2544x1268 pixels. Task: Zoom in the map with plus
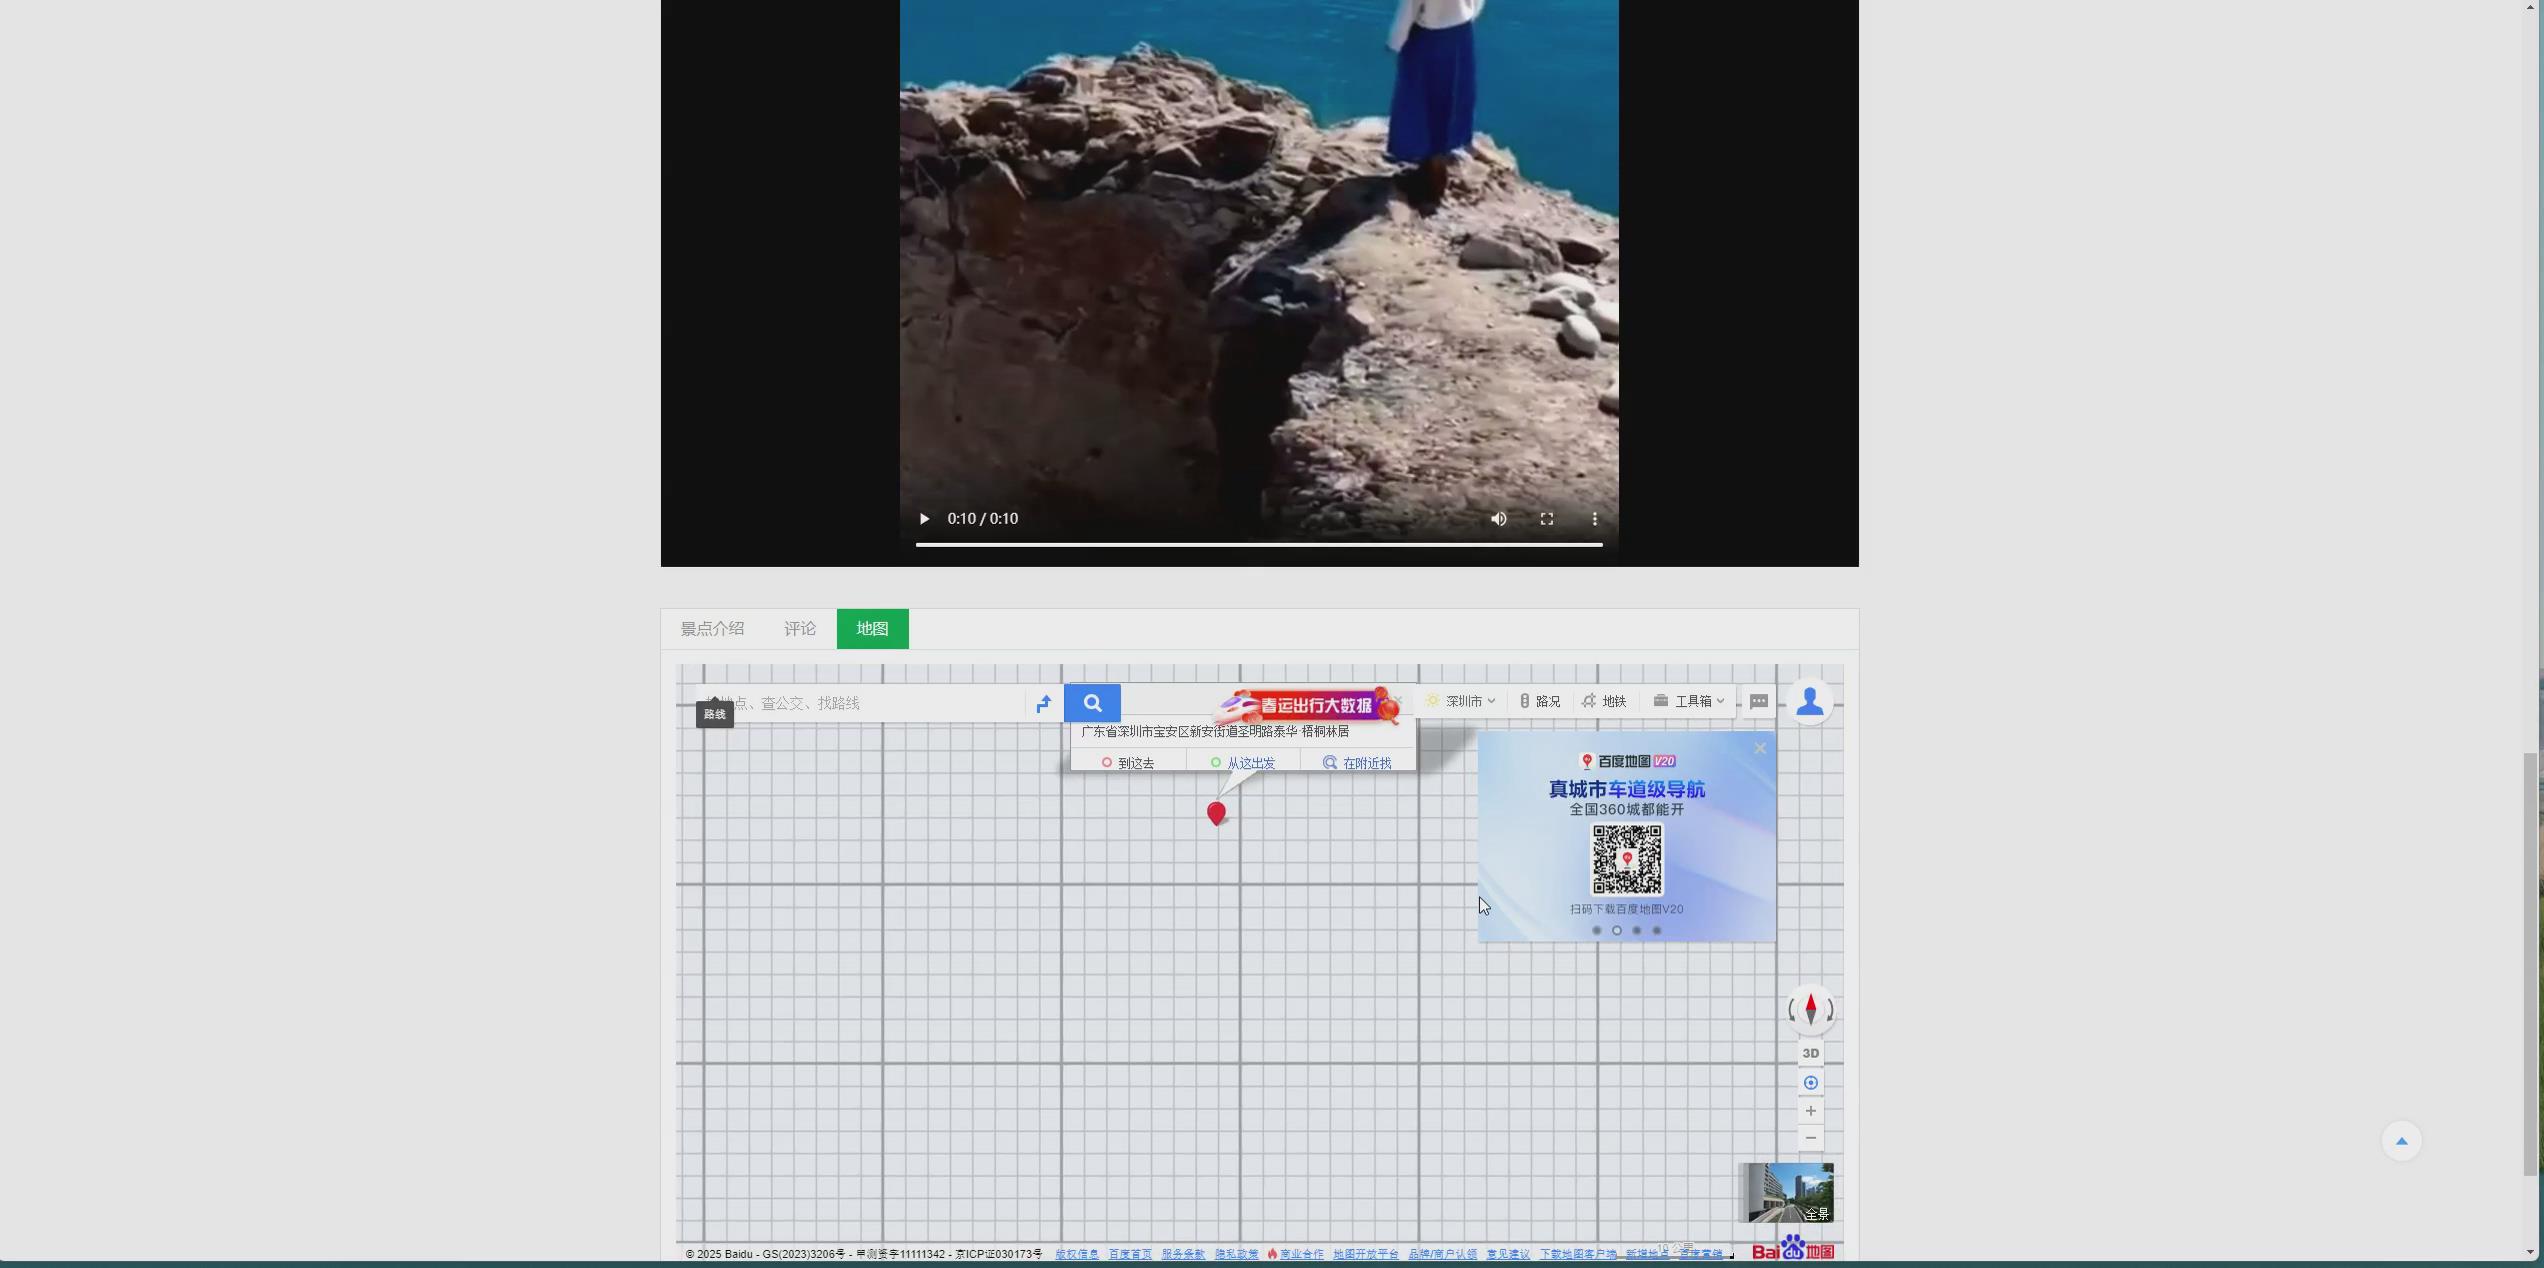1811,1111
